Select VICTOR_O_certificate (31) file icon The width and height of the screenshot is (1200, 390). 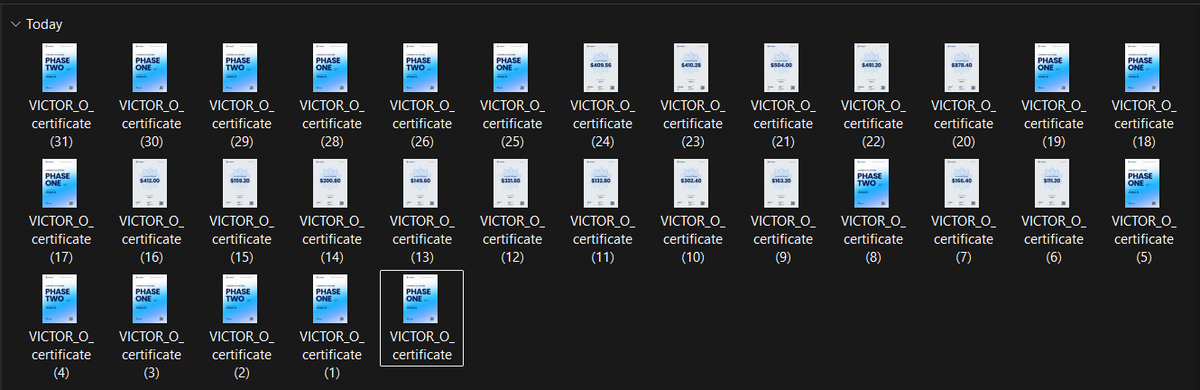click(62, 67)
